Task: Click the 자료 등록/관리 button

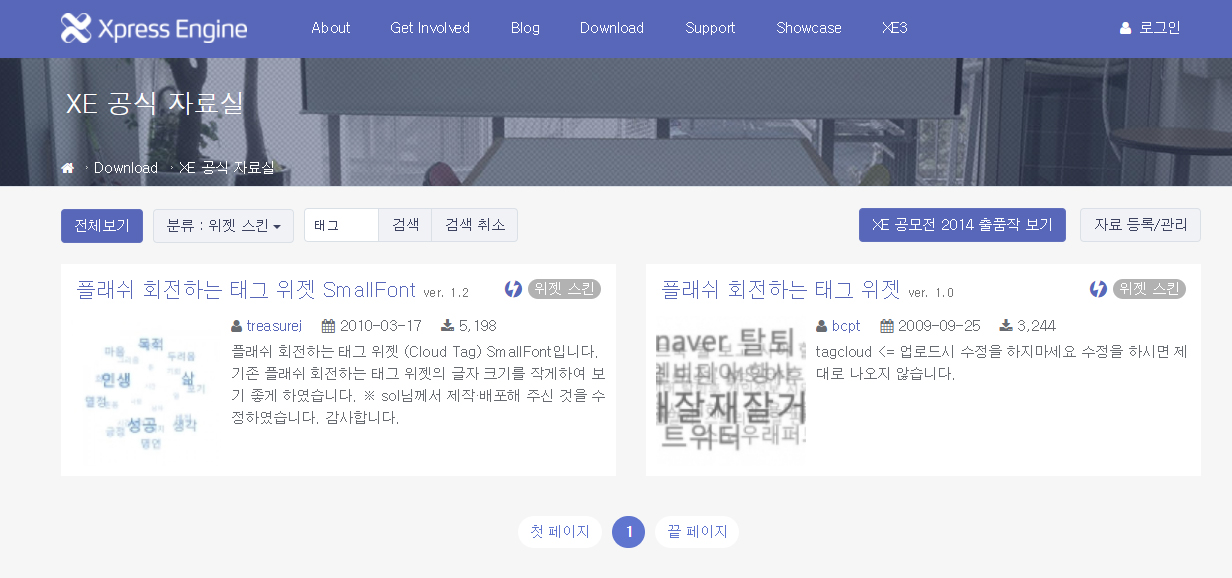Action: tap(1140, 225)
